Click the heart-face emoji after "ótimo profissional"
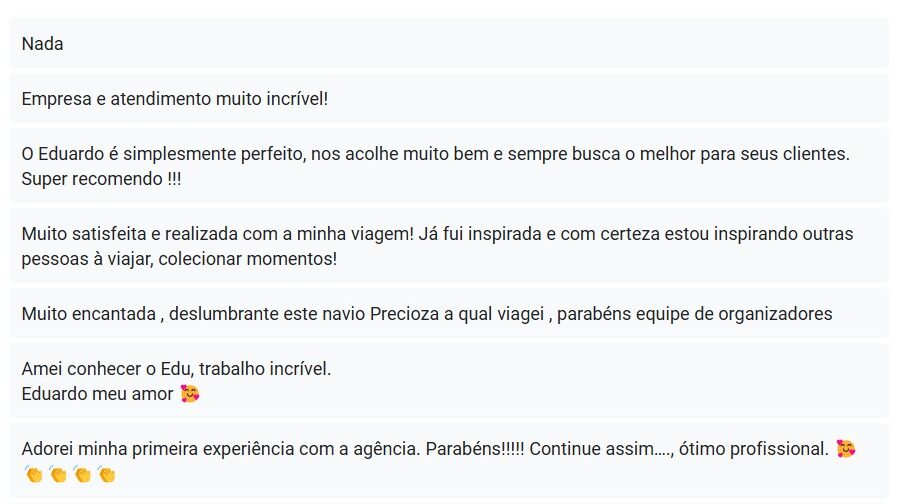The width and height of the screenshot is (898, 504). click(846, 449)
